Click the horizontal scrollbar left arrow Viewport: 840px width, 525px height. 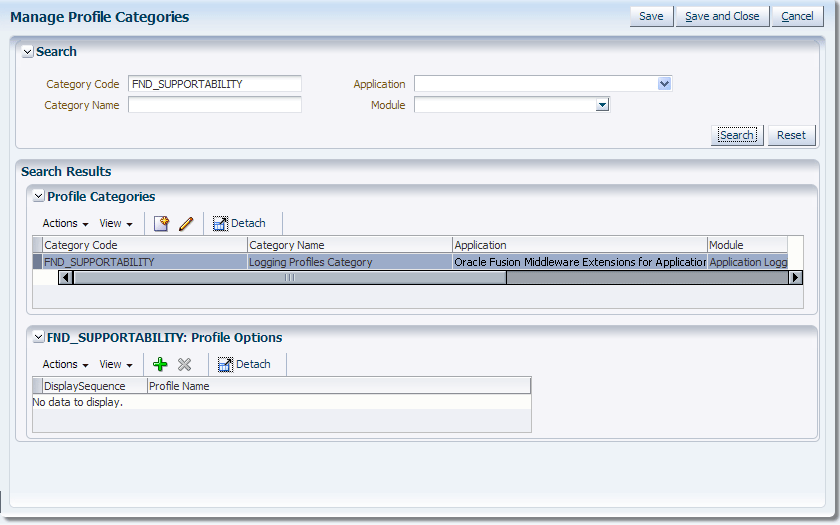pos(66,278)
